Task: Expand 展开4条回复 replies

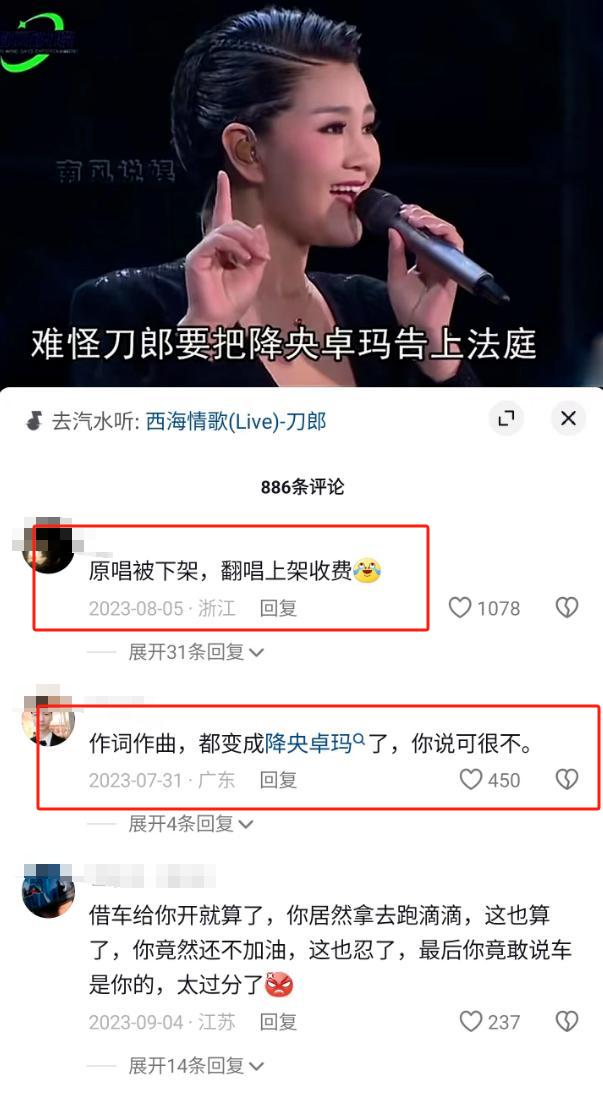Action: [190, 824]
